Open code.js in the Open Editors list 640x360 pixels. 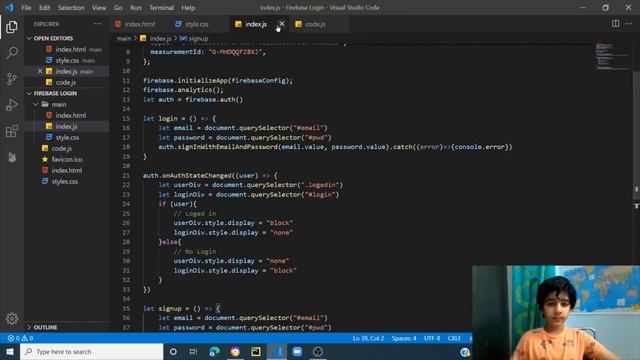[66, 82]
